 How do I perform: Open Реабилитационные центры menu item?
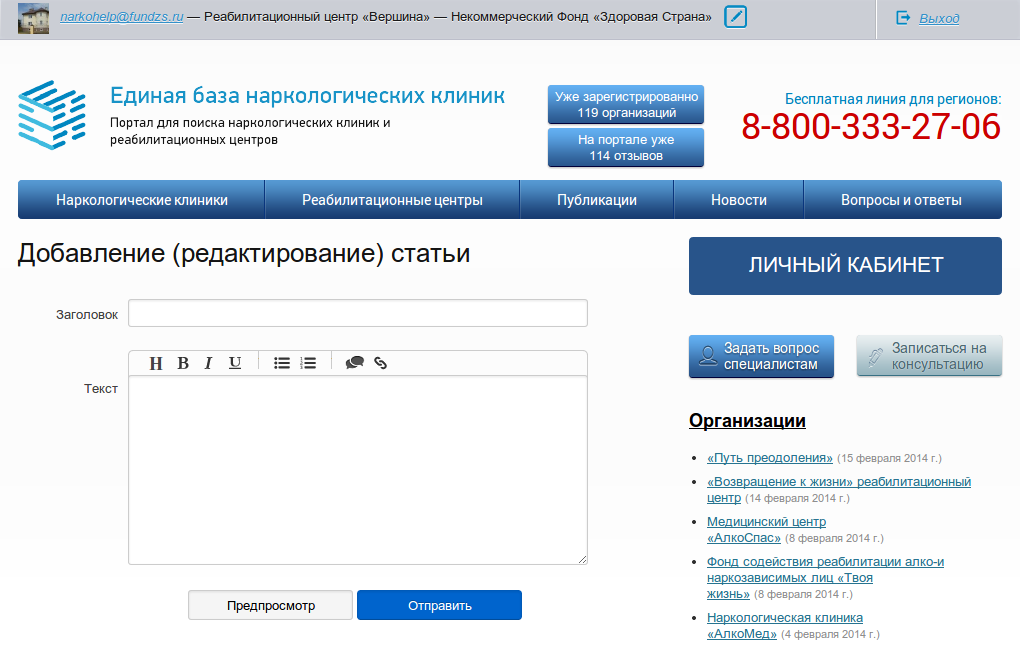pos(392,200)
